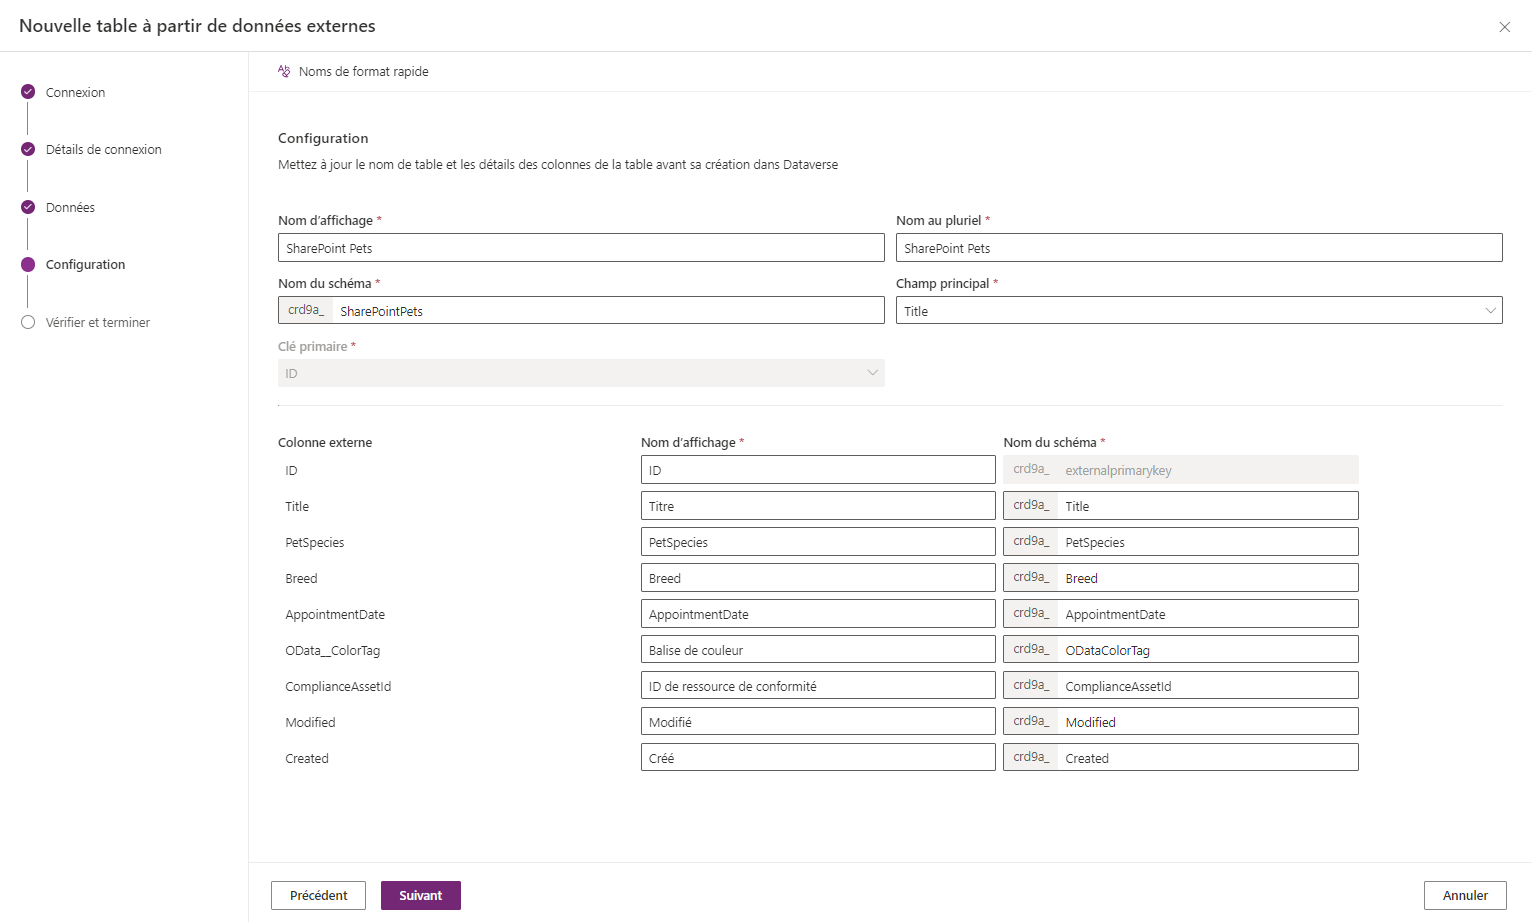Edit the Title schema name field
Viewport: 1532px width, 922px height.
click(1208, 506)
